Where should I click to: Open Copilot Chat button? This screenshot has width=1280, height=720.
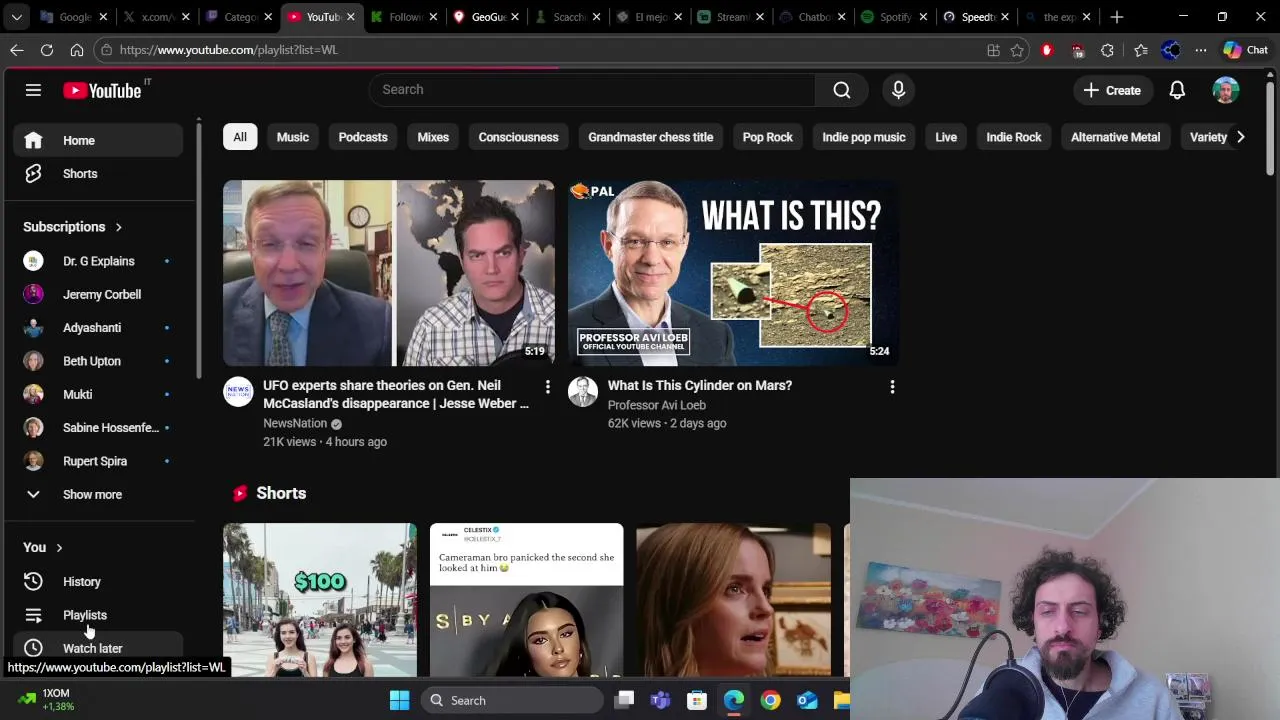1245,50
